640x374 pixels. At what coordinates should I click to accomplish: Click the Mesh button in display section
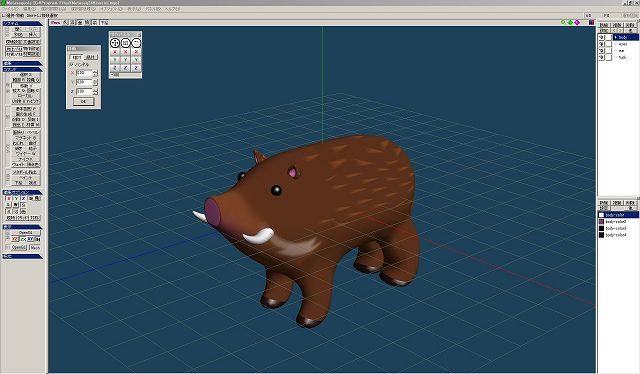point(35,247)
